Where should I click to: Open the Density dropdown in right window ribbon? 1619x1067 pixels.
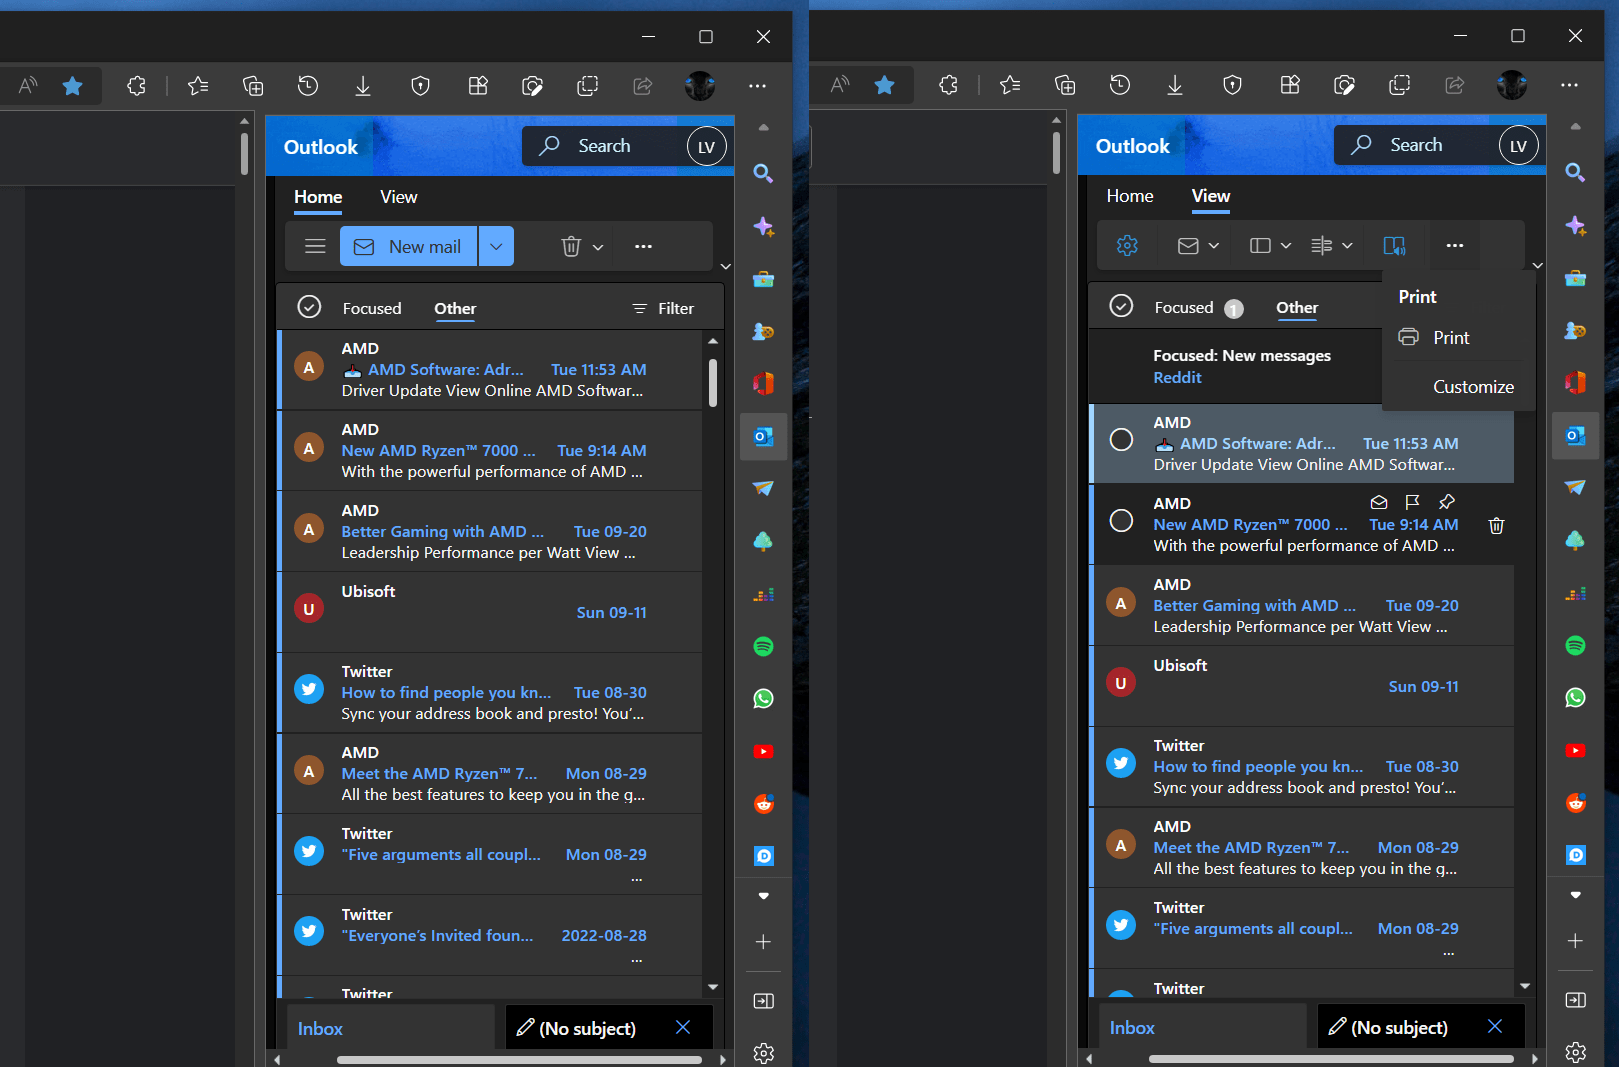[1332, 246]
